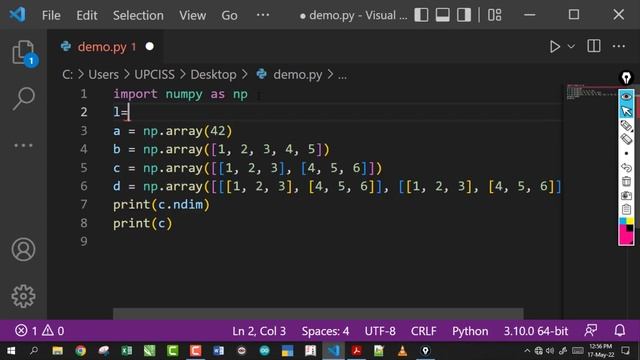Click the Desktop breadcrumb
The image size is (640, 360).
pos(213,75)
